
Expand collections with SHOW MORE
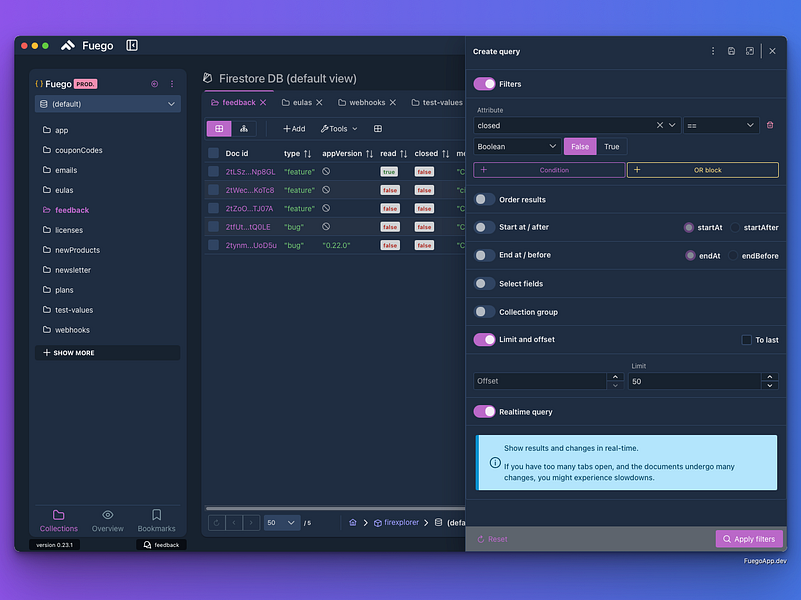click(x=108, y=353)
